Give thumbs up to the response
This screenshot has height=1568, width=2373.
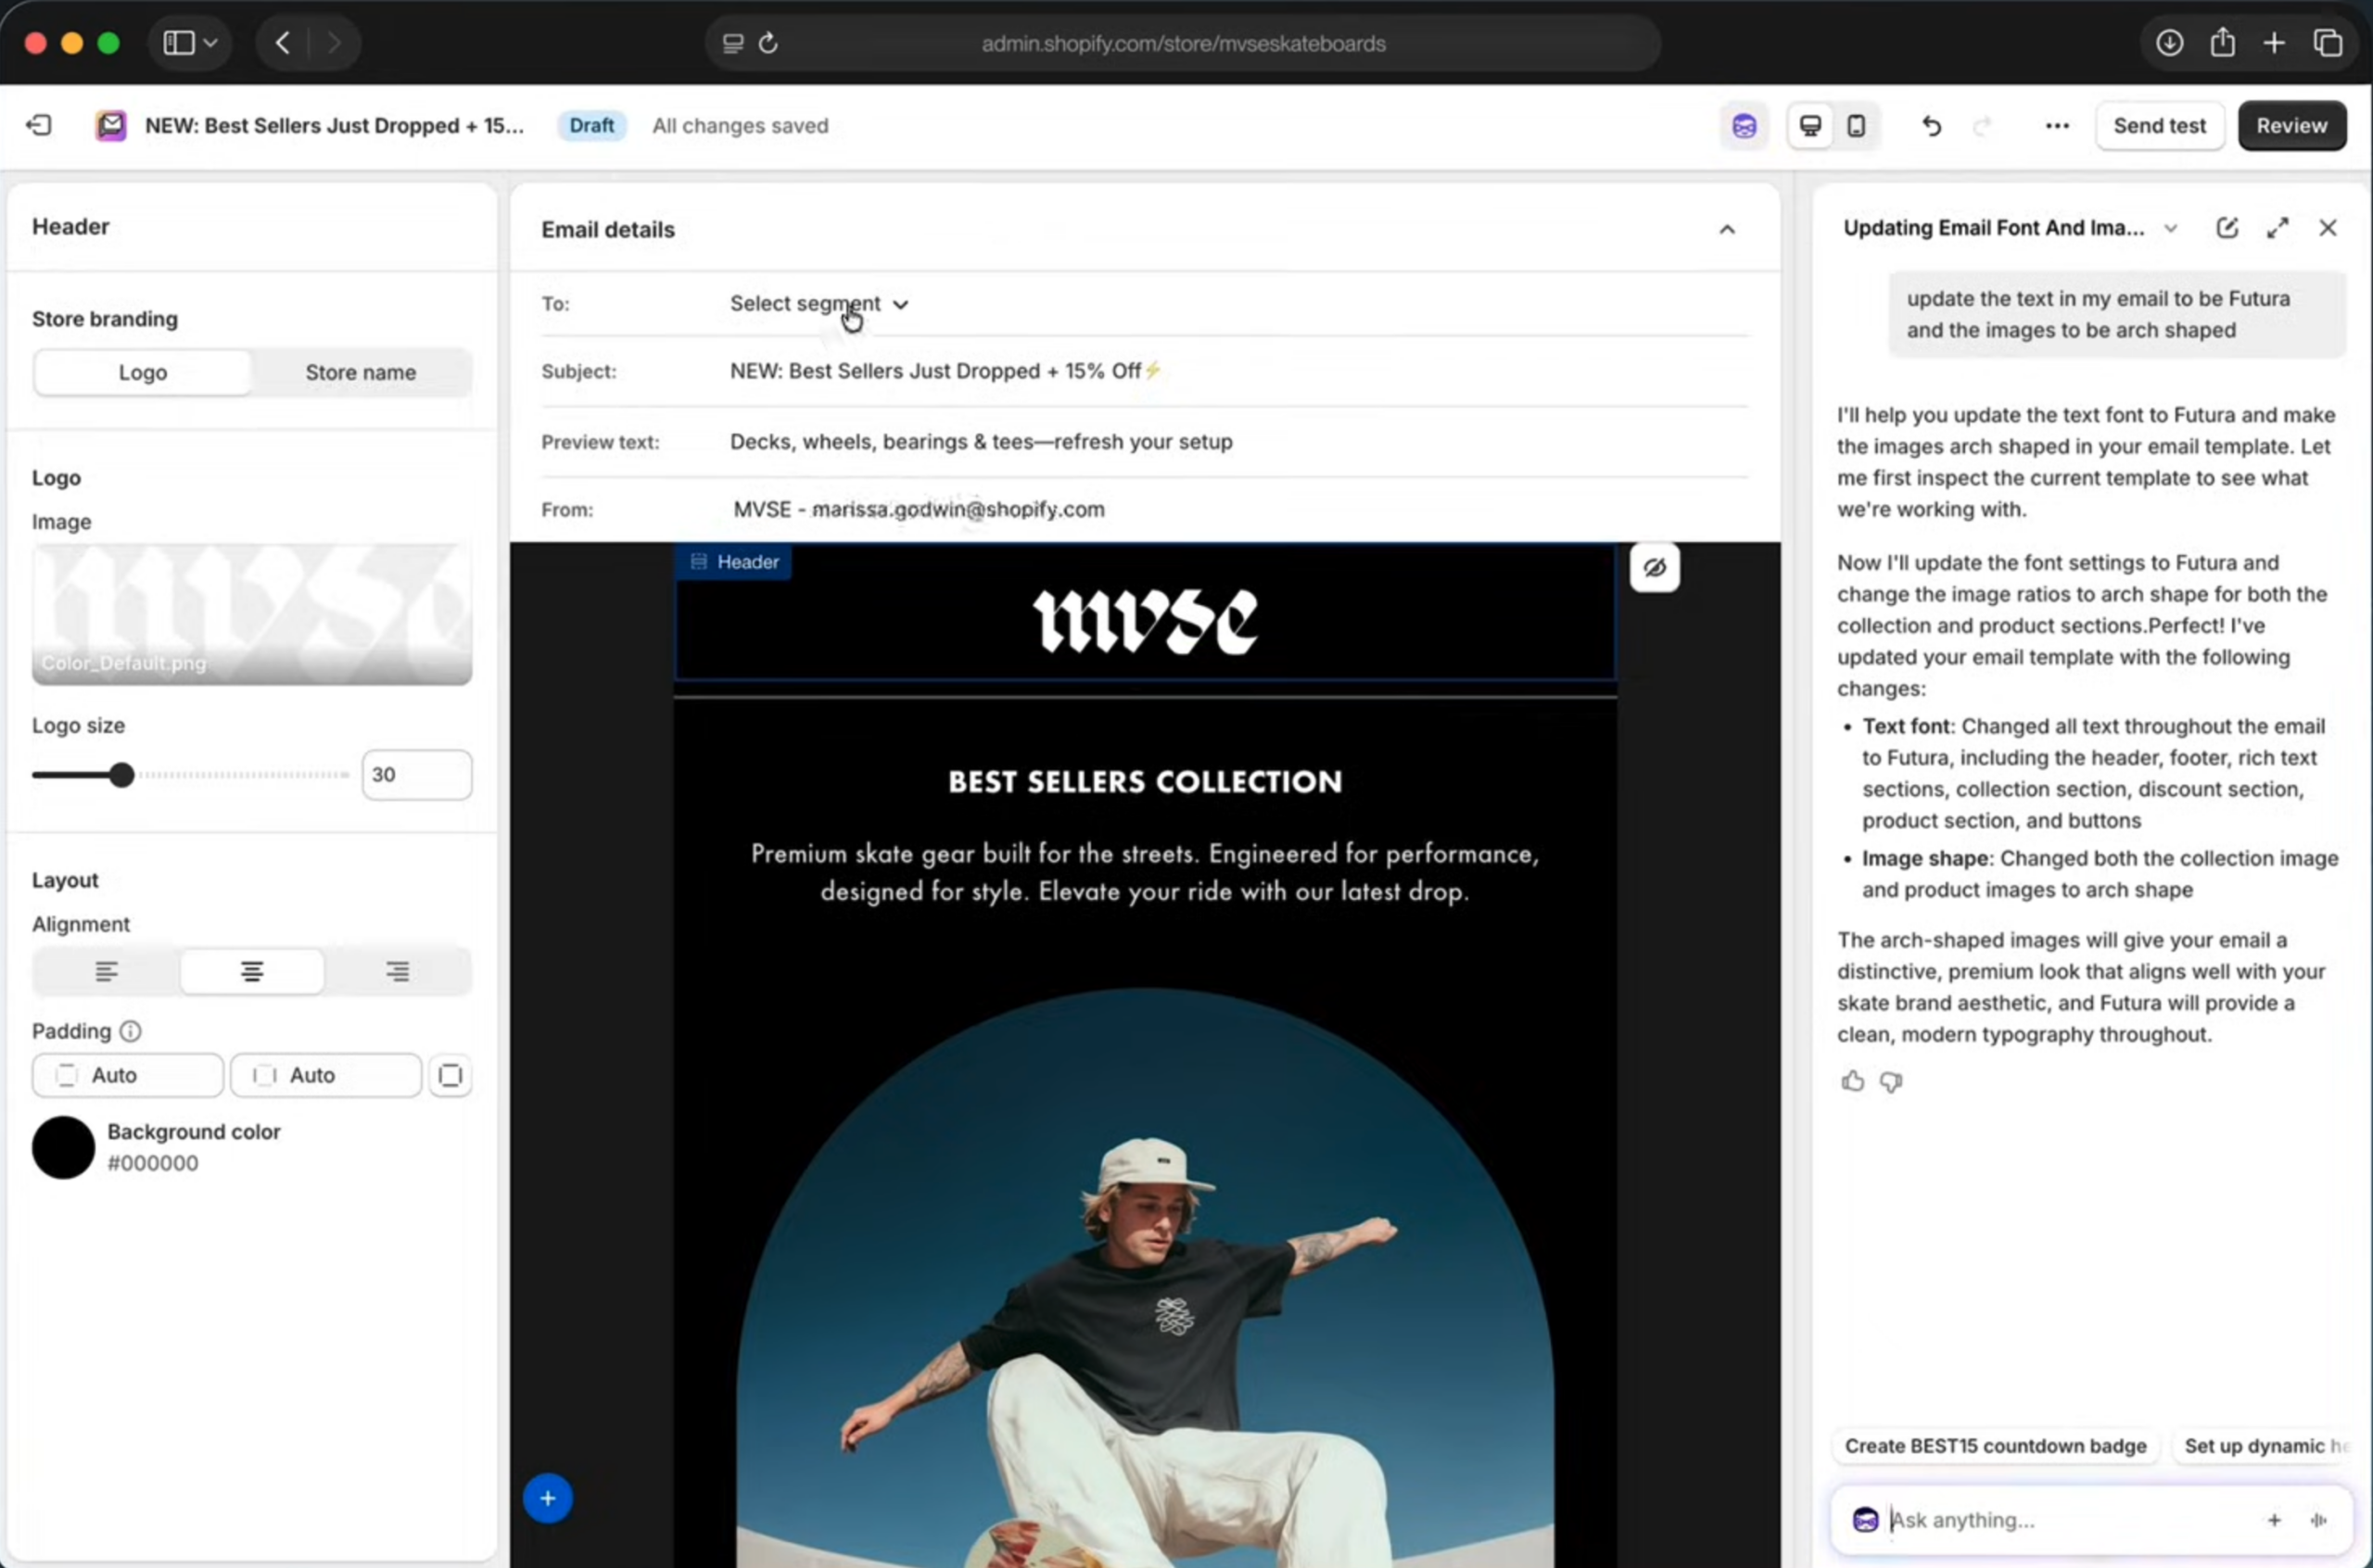point(1852,1081)
